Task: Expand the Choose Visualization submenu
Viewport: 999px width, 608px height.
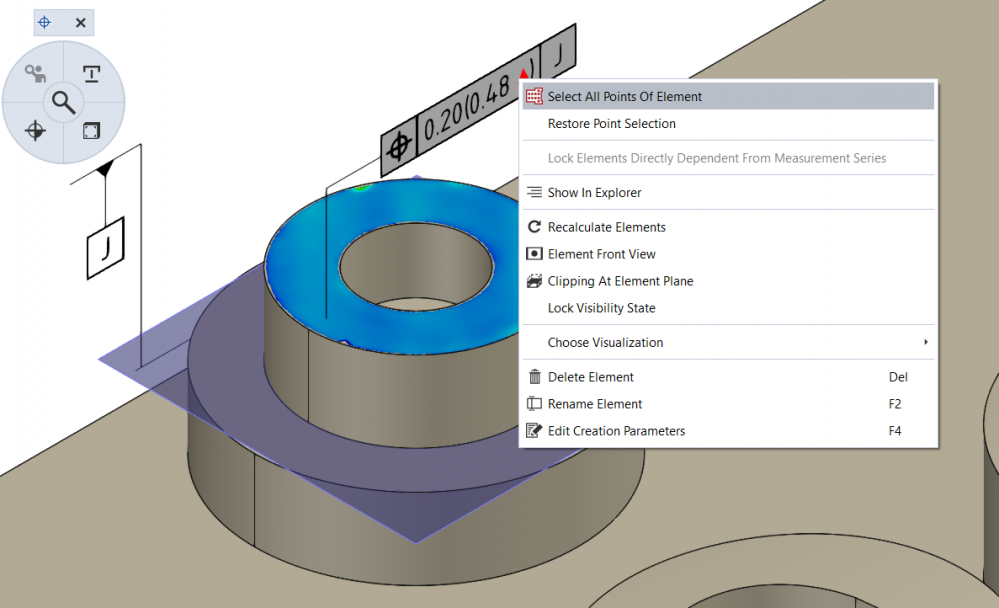Action: click(605, 342)
